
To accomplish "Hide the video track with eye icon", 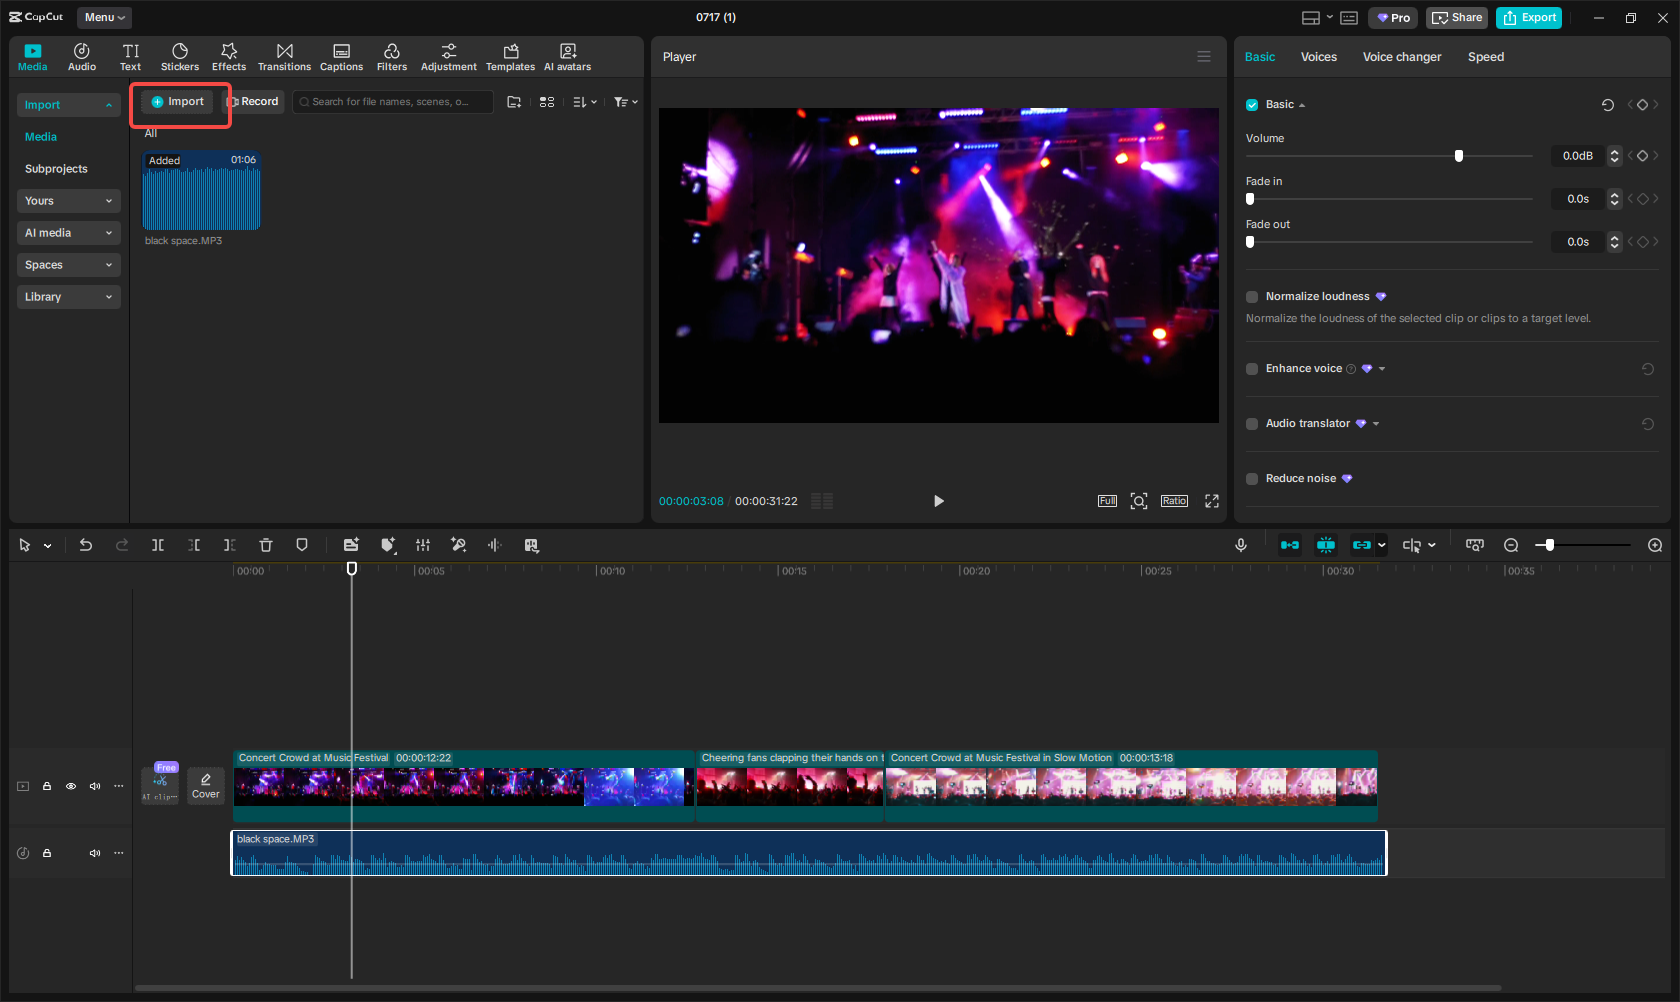I will click(71, 786).
